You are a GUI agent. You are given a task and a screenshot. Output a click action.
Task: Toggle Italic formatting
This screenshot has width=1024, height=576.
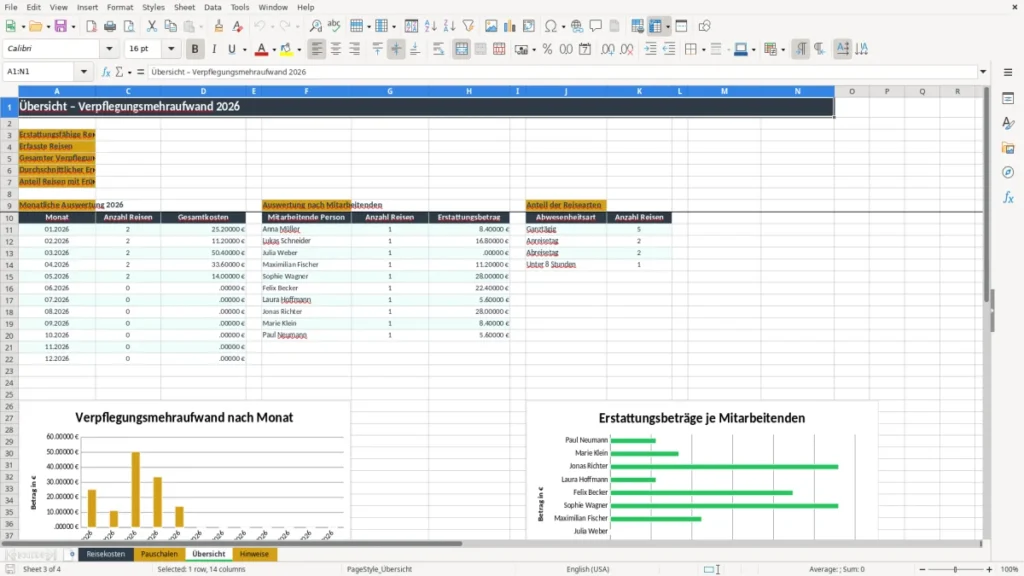point(214,49)
